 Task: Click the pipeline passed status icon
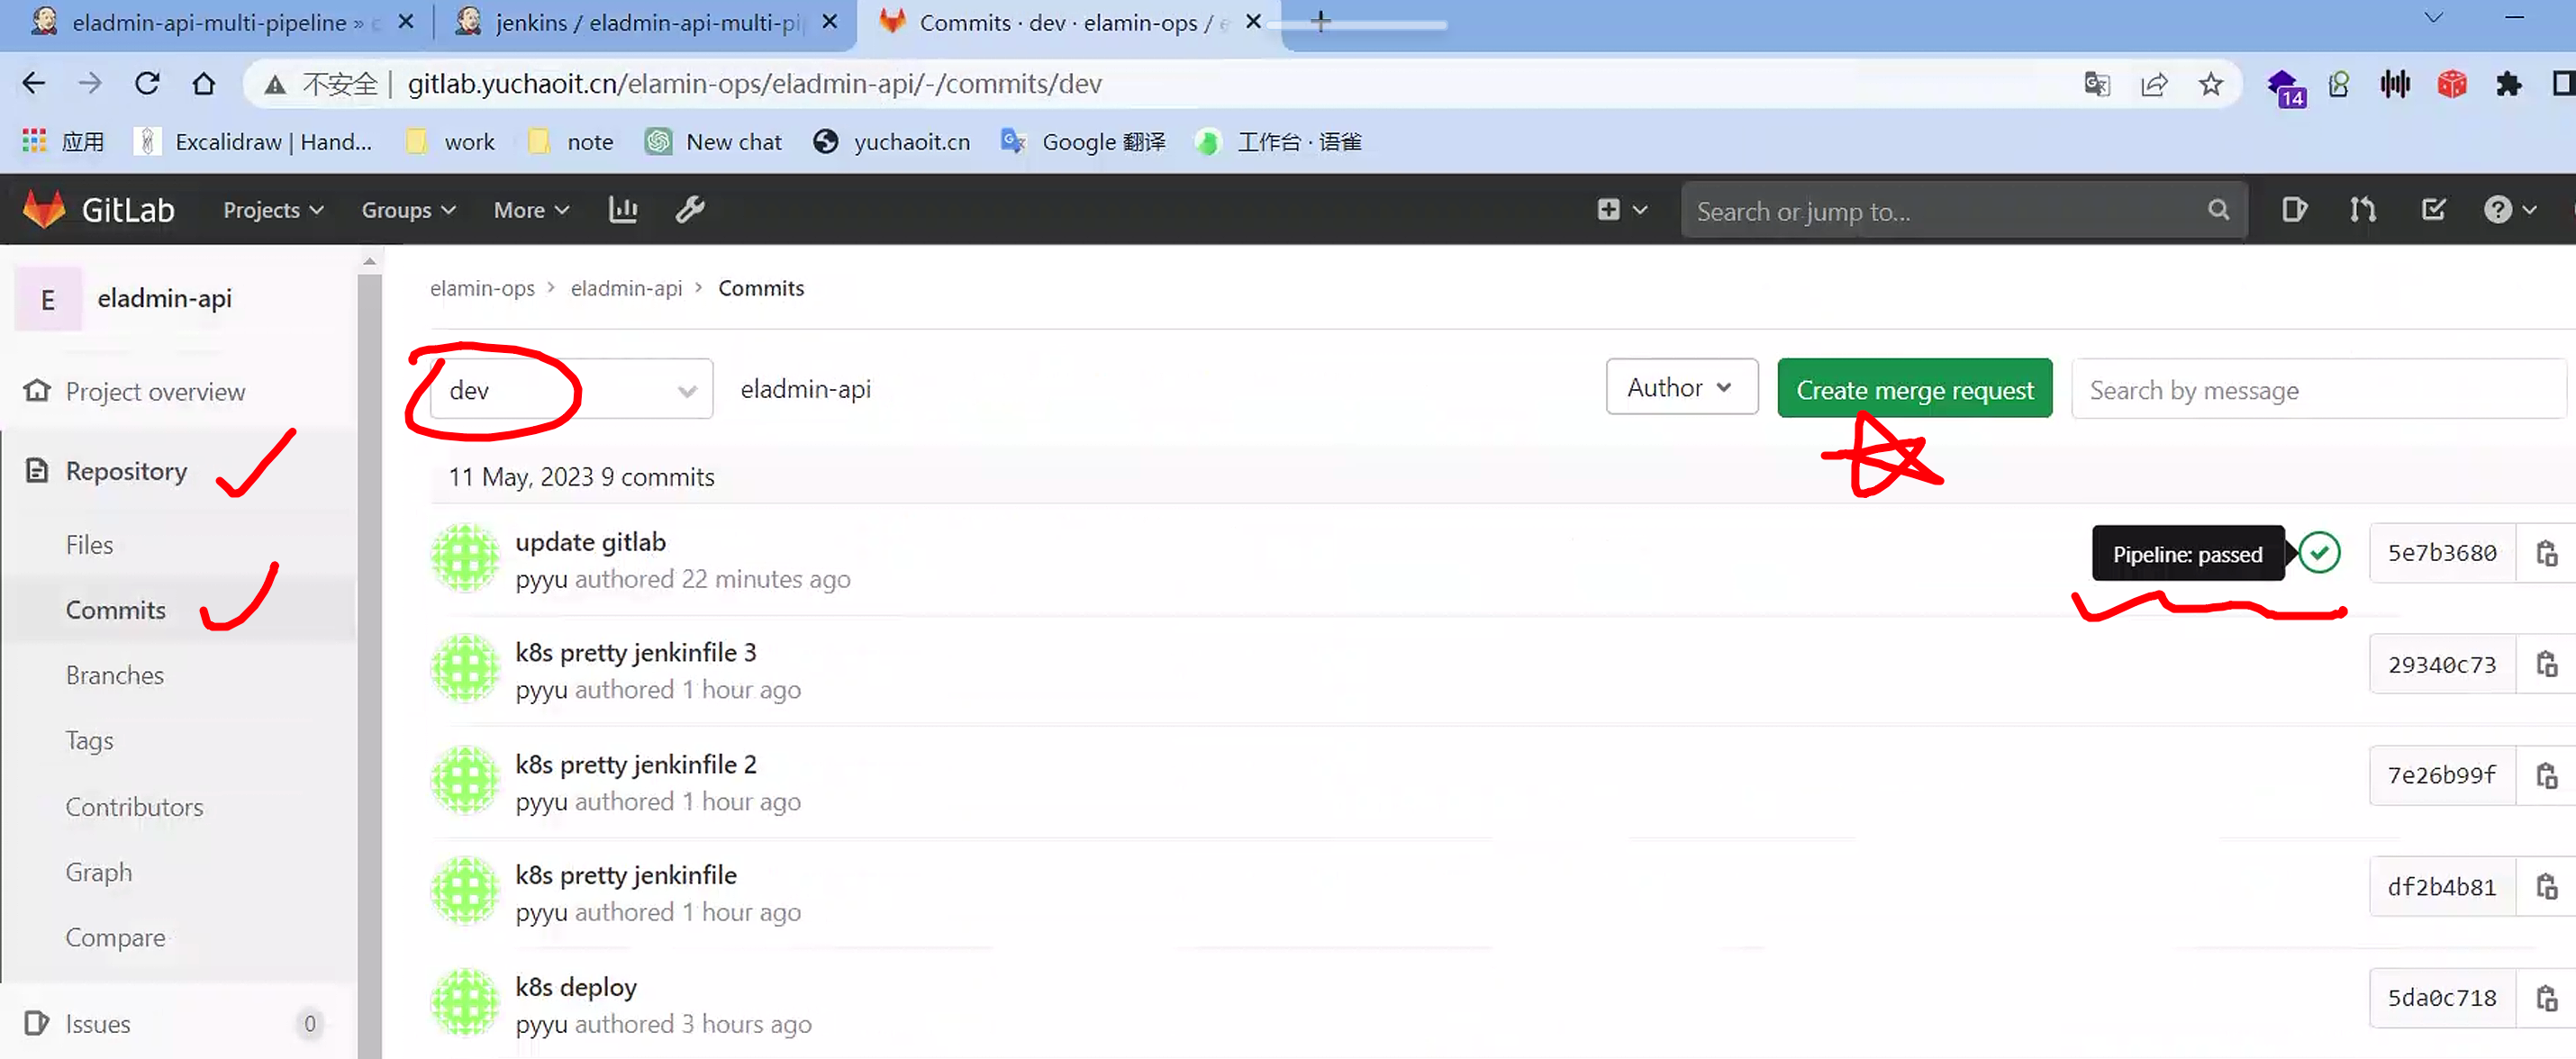pyautogui.click(x=2319, y=553)
